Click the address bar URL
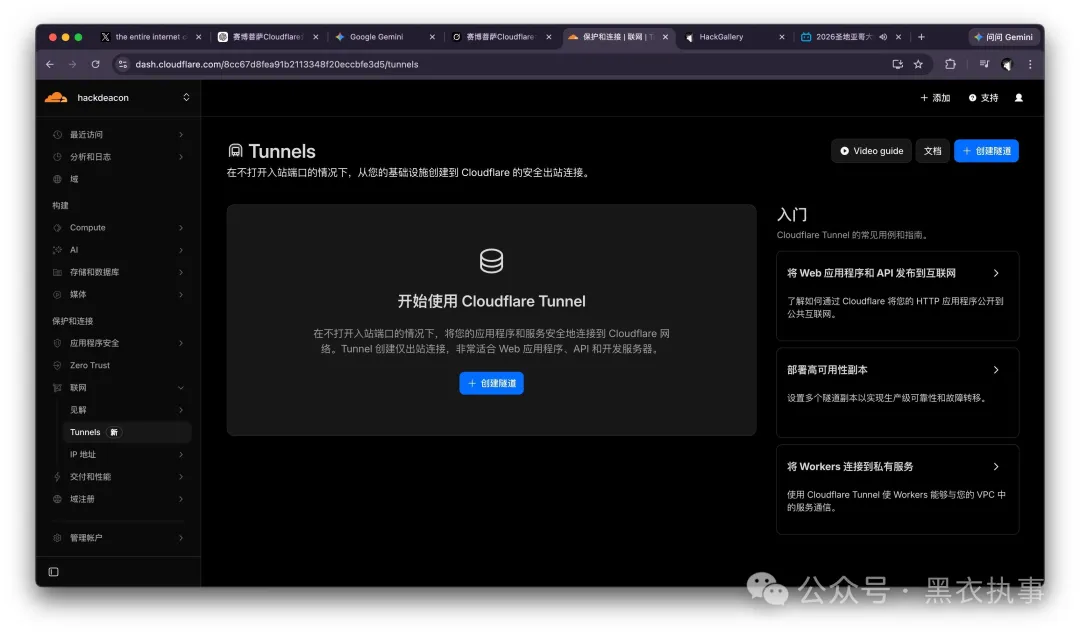 pos(276,64)
